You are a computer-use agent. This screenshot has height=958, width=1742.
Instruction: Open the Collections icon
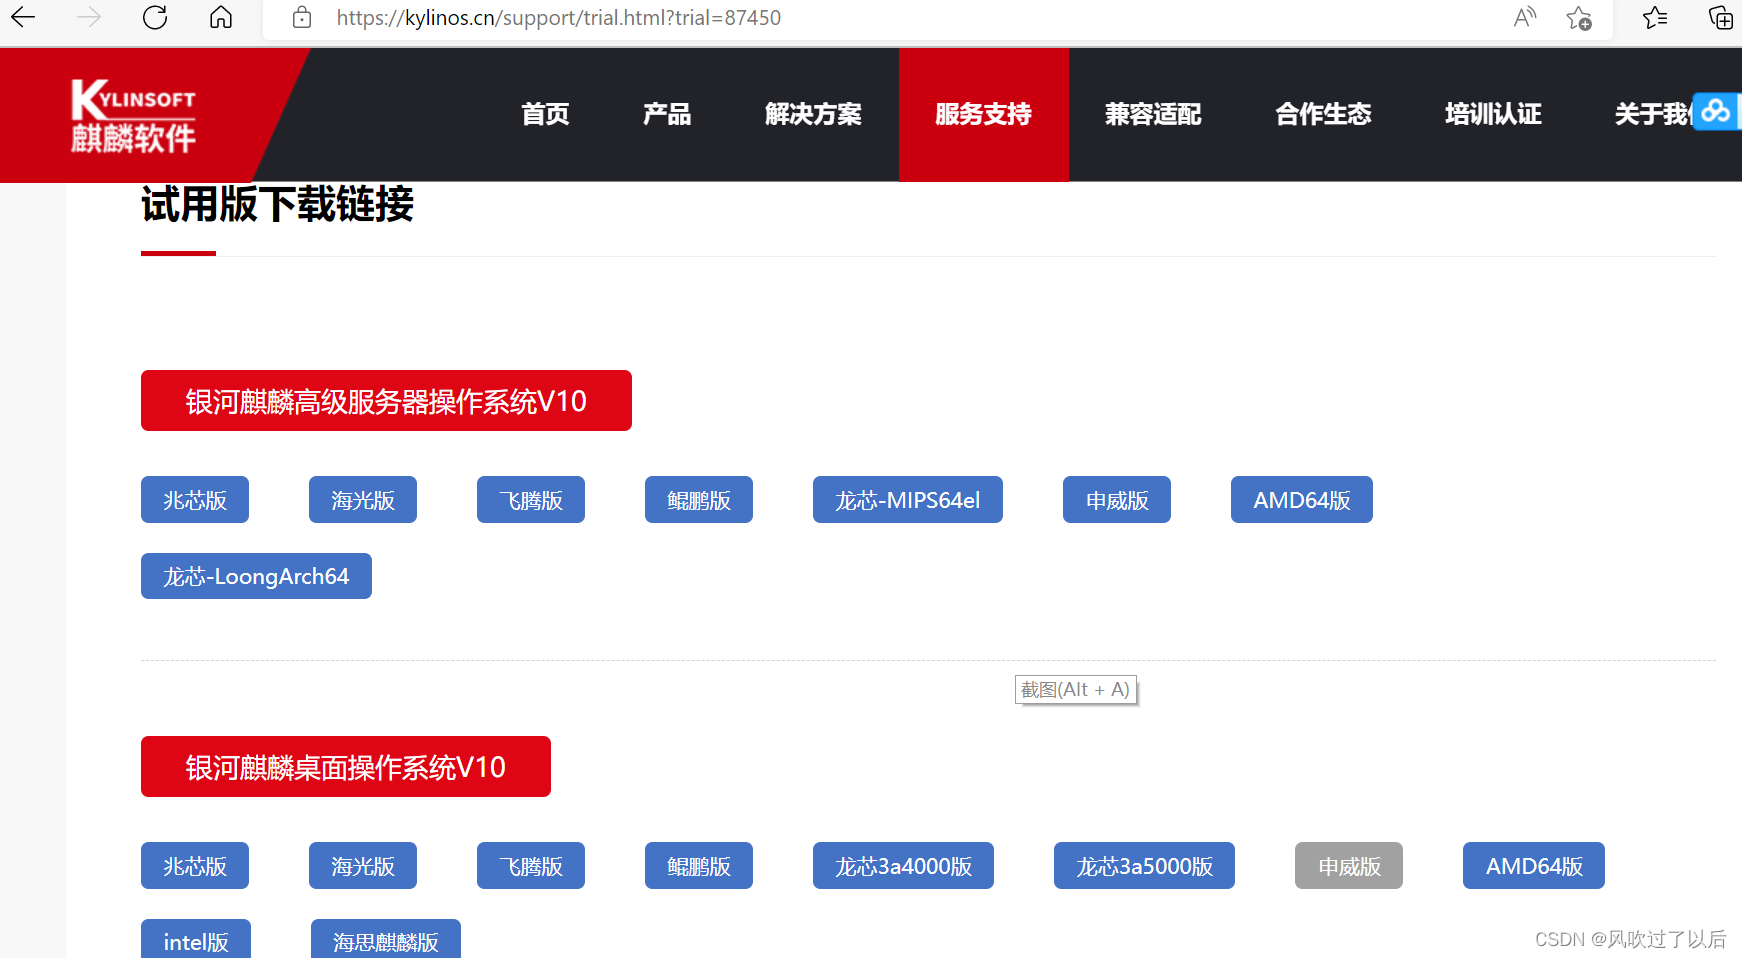point(1720,17)
